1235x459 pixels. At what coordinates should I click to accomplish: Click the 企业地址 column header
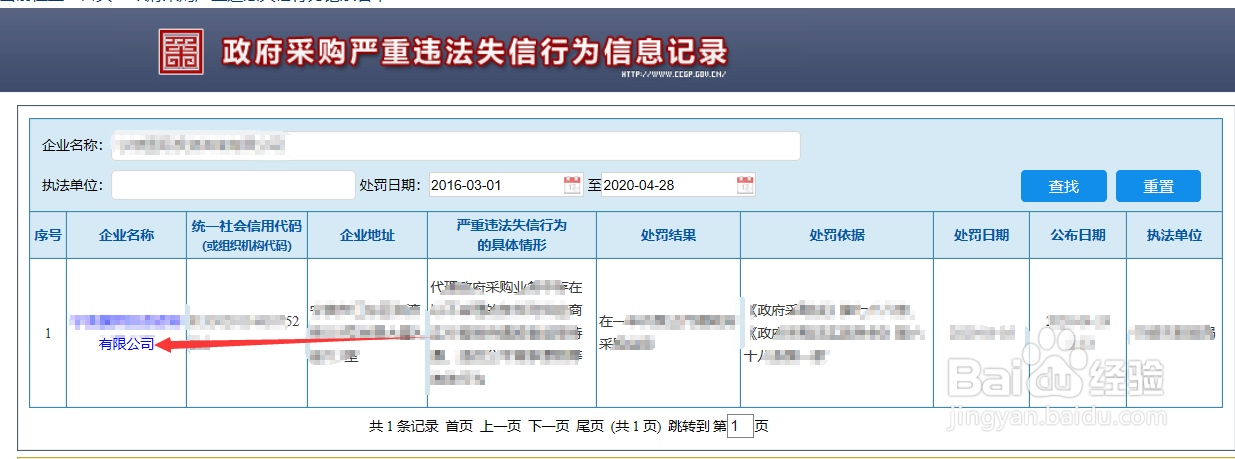(x=367, y=235)
